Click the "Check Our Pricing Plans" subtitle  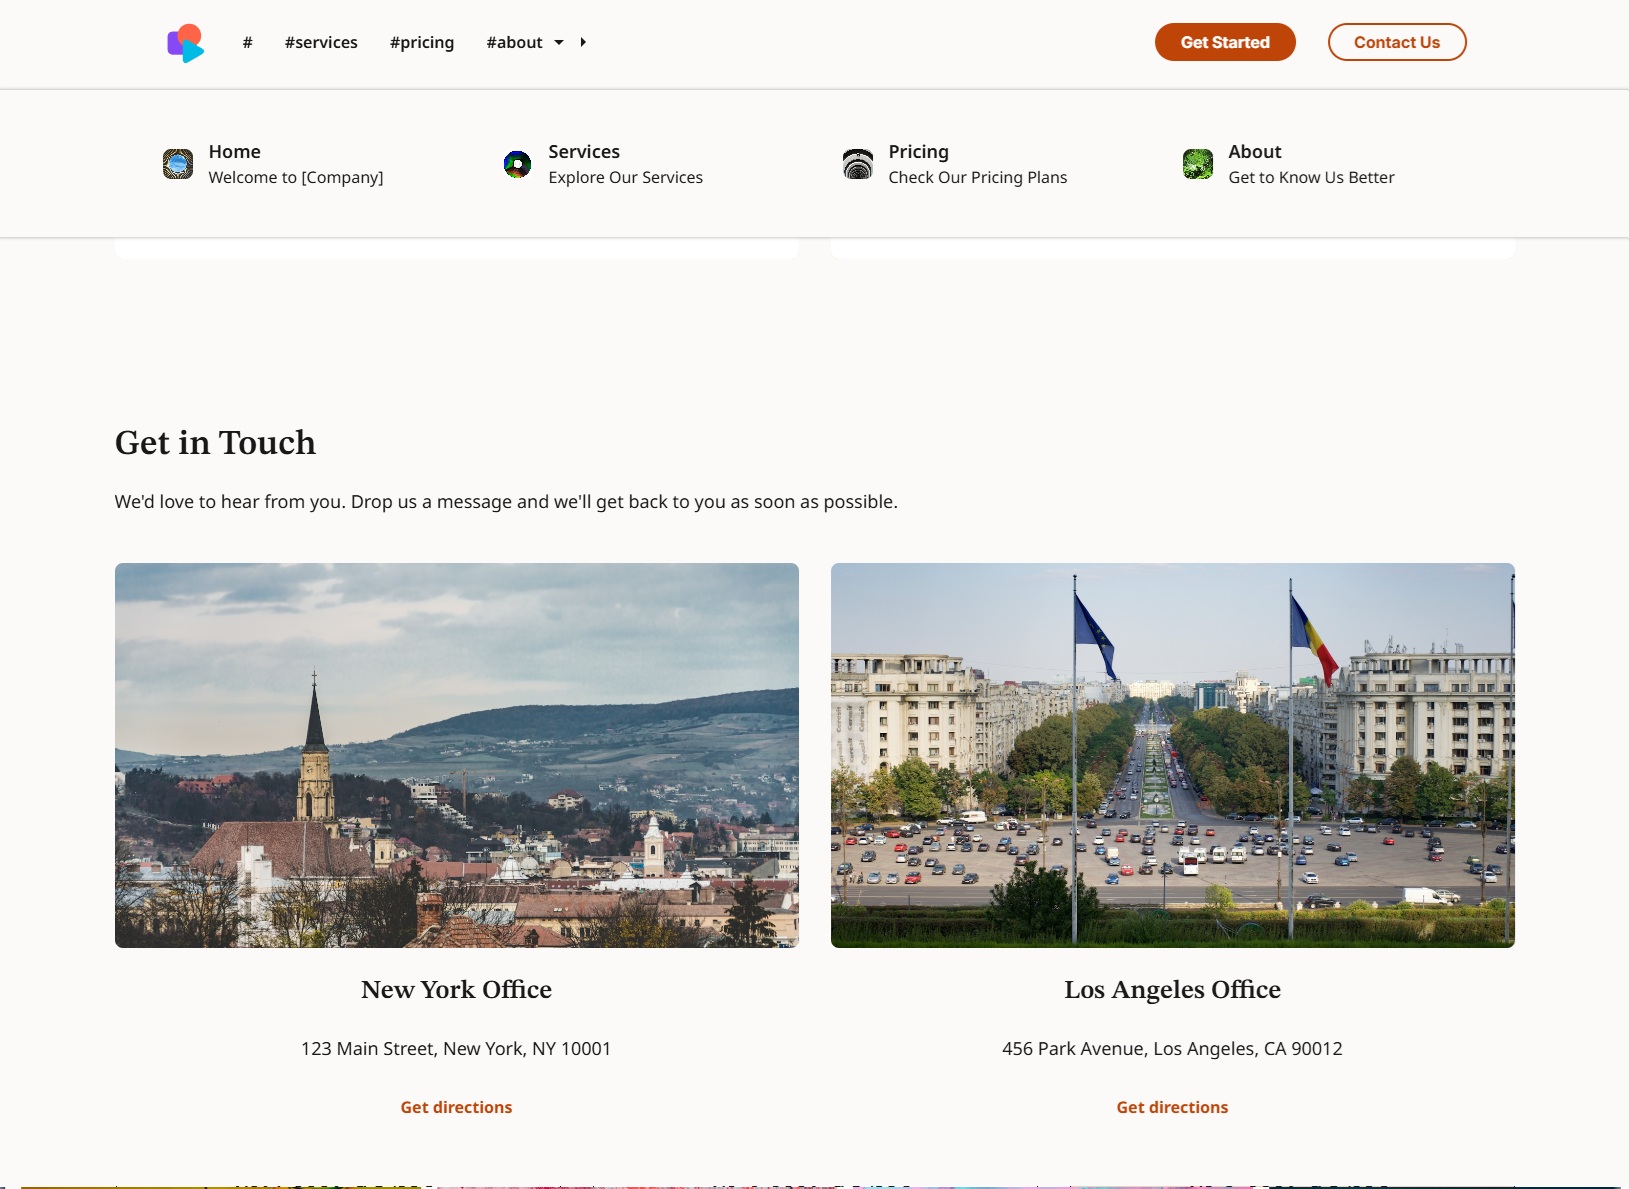click(977, 177)
